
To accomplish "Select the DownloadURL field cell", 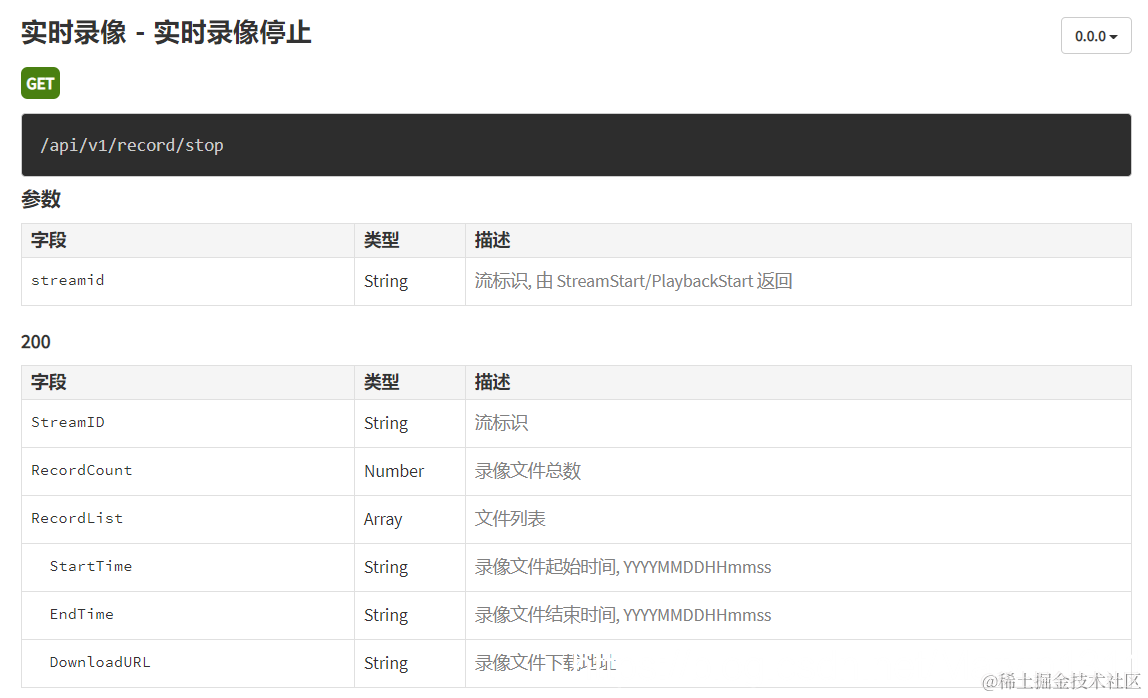I will (188, 664).
